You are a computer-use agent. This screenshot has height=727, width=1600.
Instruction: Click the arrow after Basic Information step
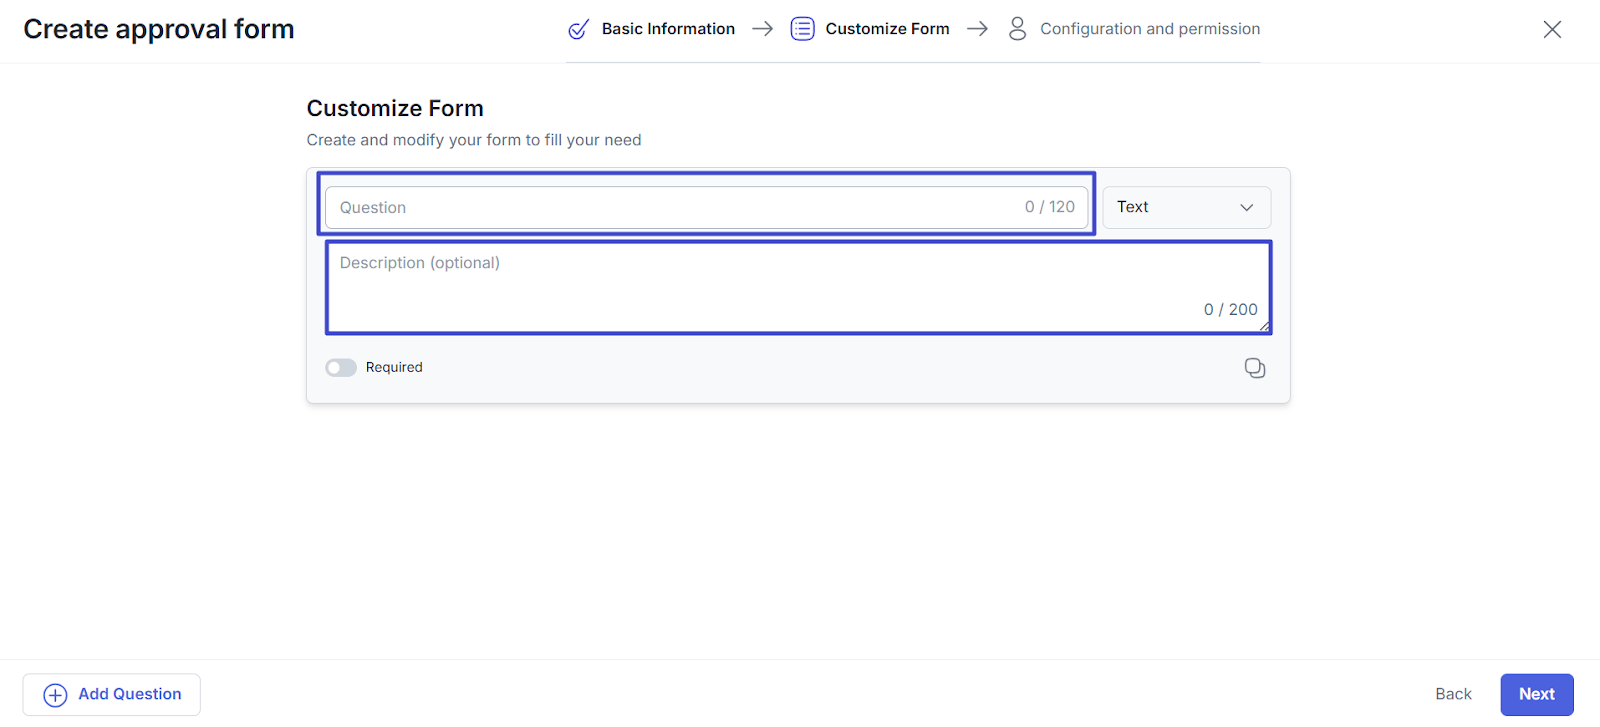coord(762,29)
